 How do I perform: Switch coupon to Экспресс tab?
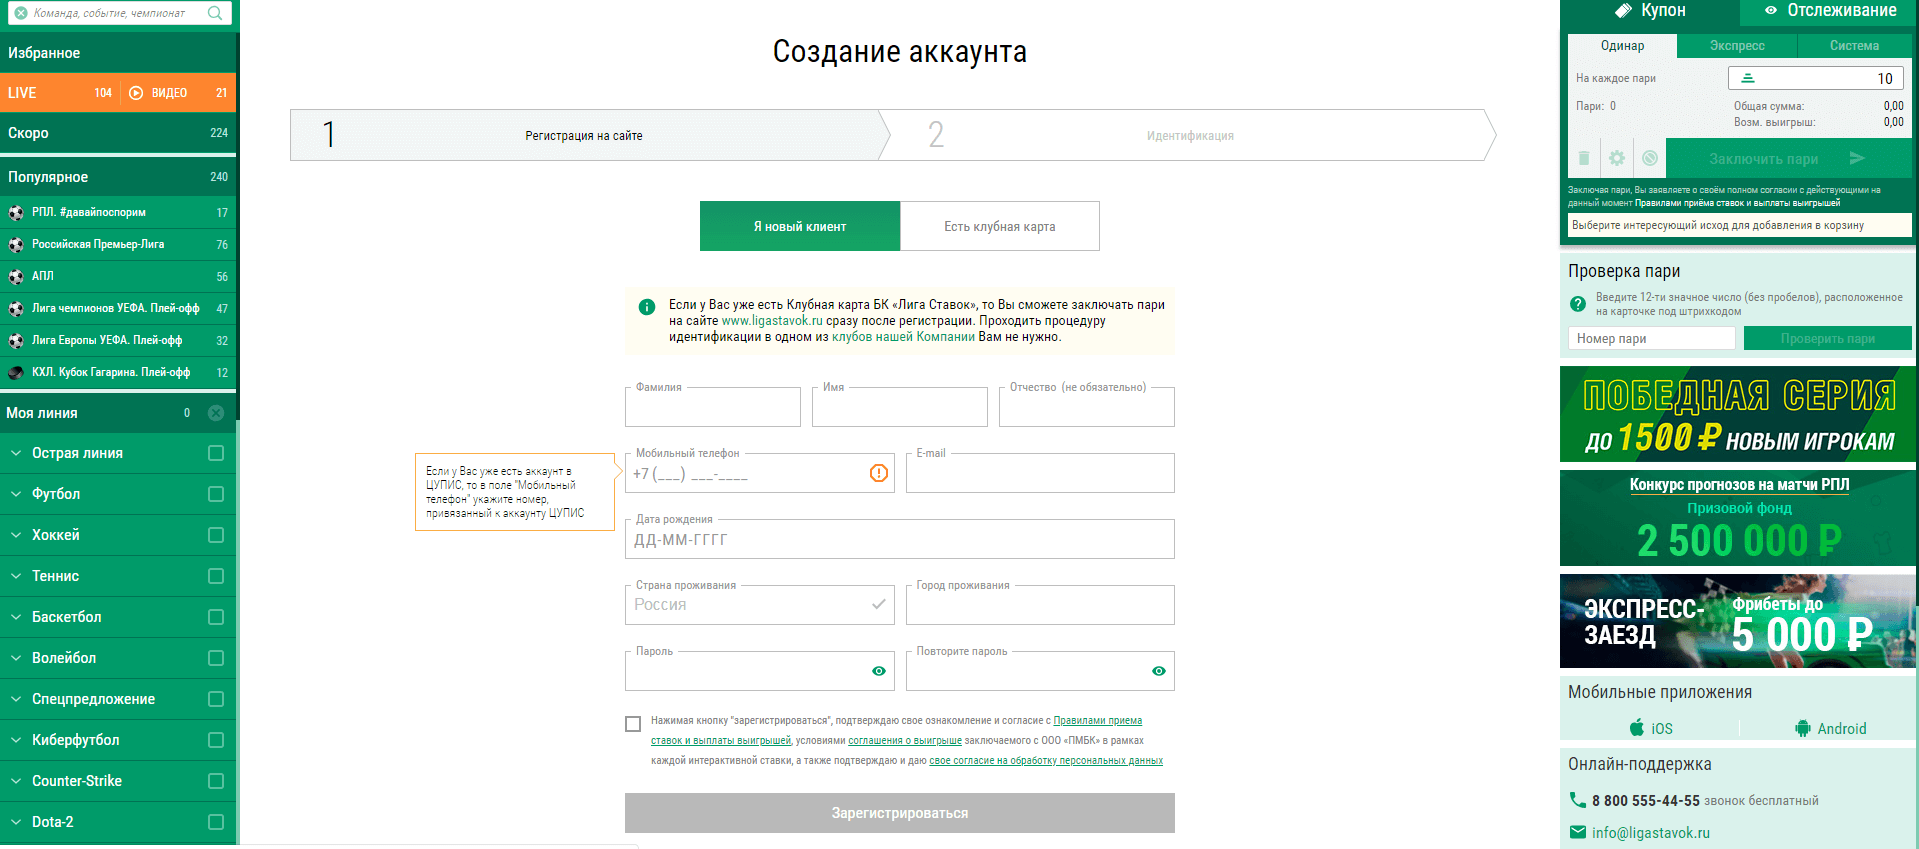tap(1737, 46)
